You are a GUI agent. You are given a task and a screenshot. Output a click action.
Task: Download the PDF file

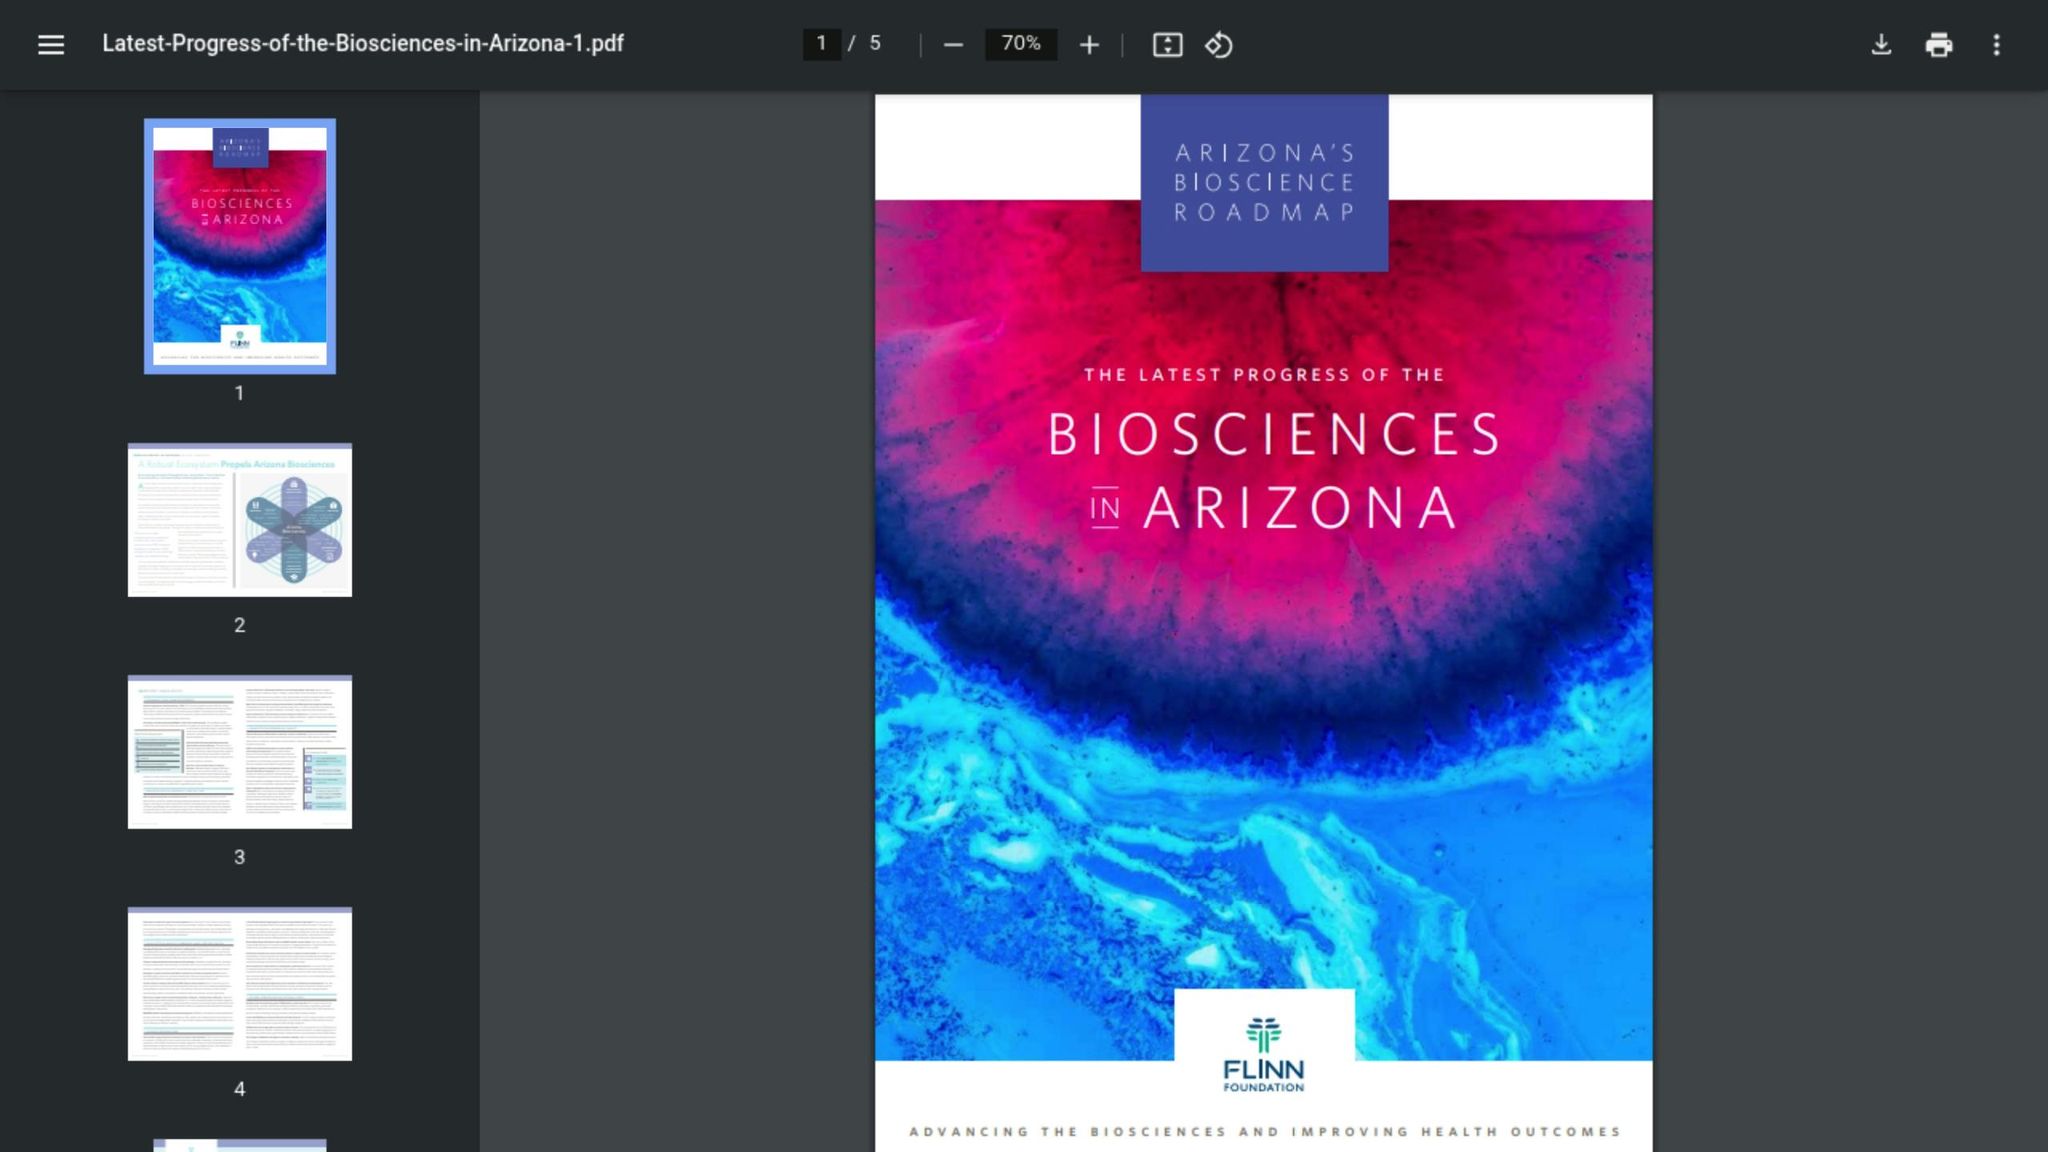point(1881,45)
